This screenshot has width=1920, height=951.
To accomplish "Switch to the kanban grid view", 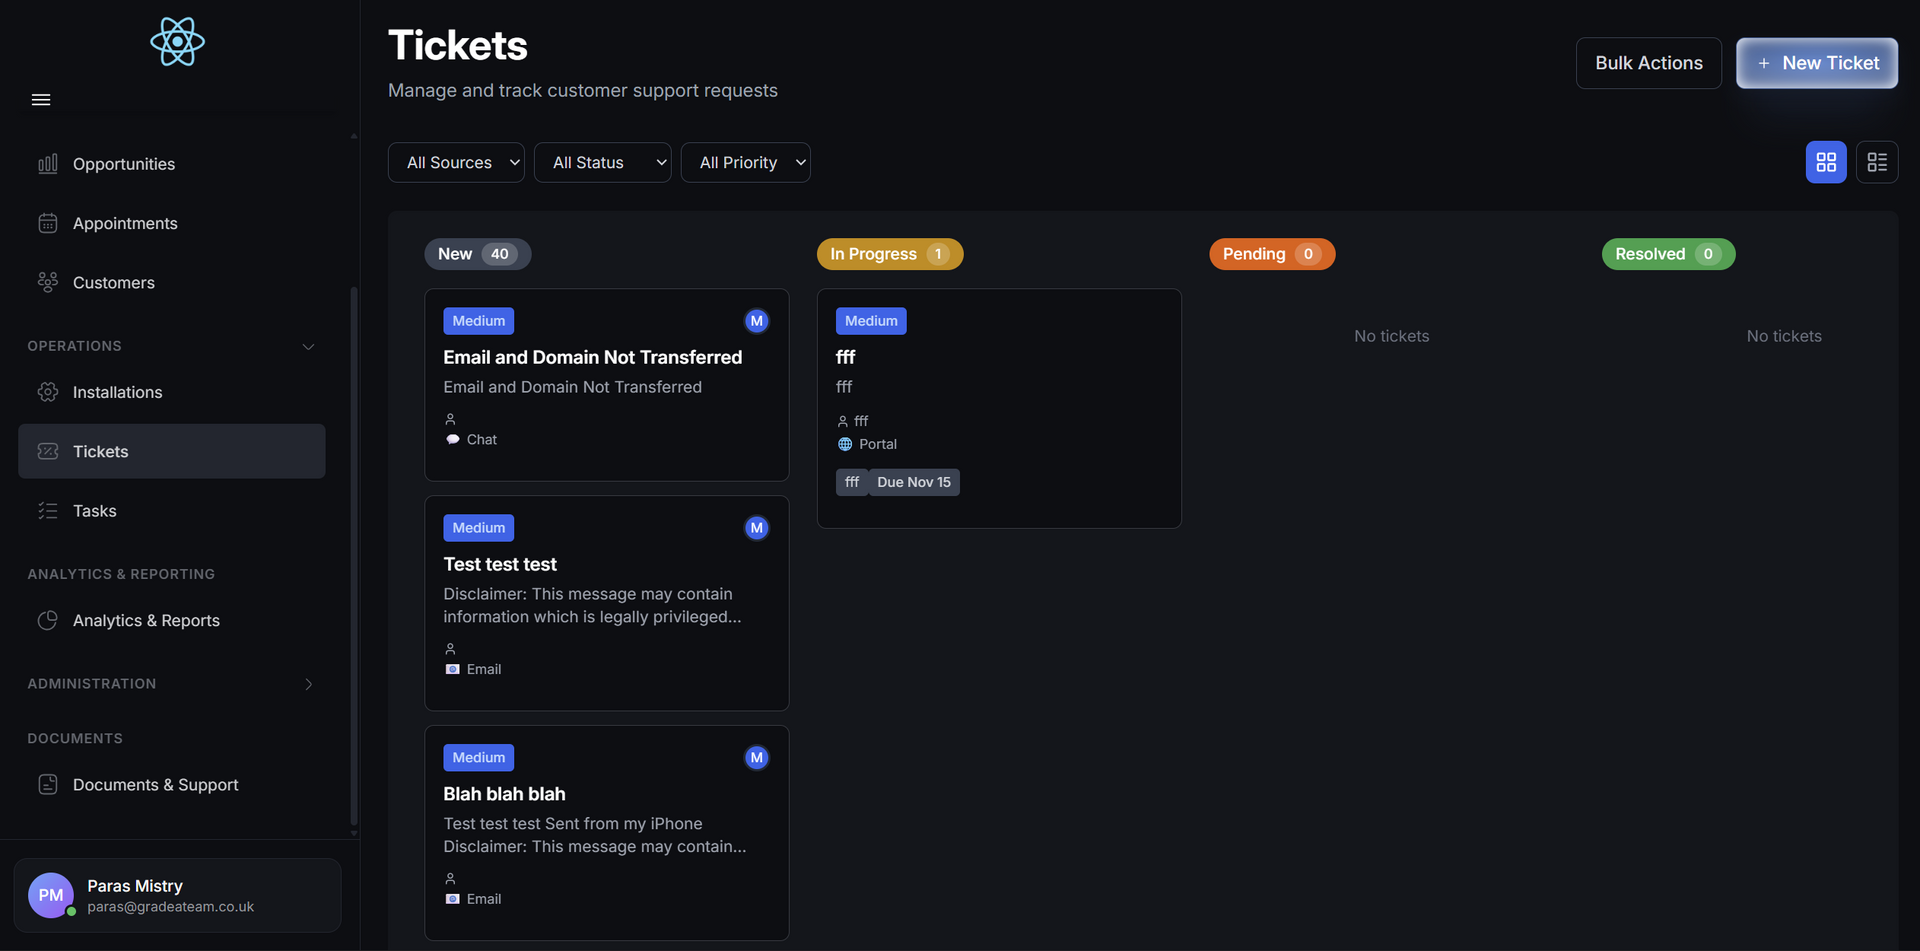I will click(1826, 162).
